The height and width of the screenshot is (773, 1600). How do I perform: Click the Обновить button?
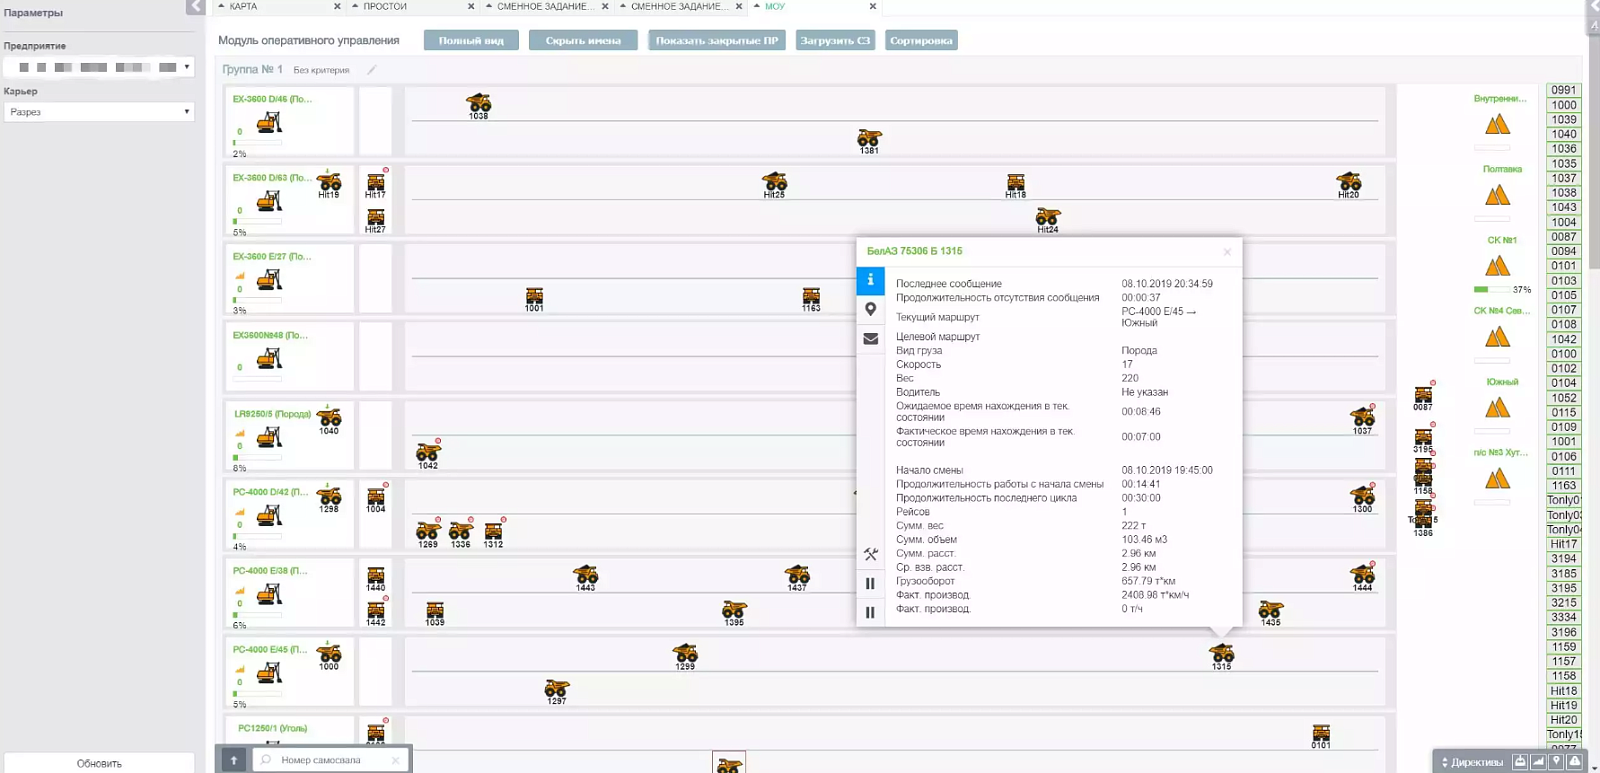[99, 763]
